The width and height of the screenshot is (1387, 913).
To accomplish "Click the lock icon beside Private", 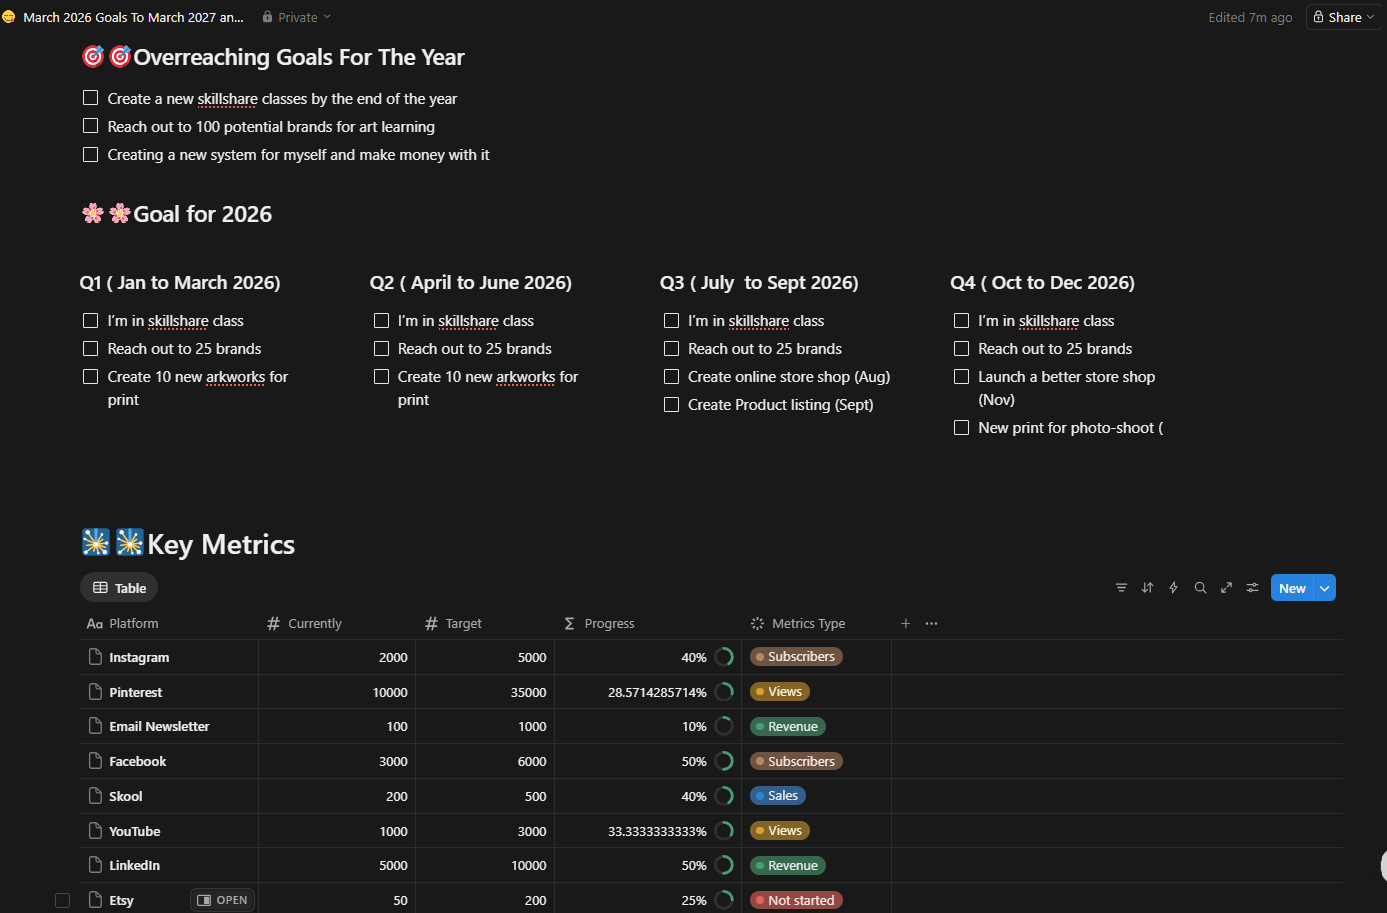I will click(x=267, y=17).
